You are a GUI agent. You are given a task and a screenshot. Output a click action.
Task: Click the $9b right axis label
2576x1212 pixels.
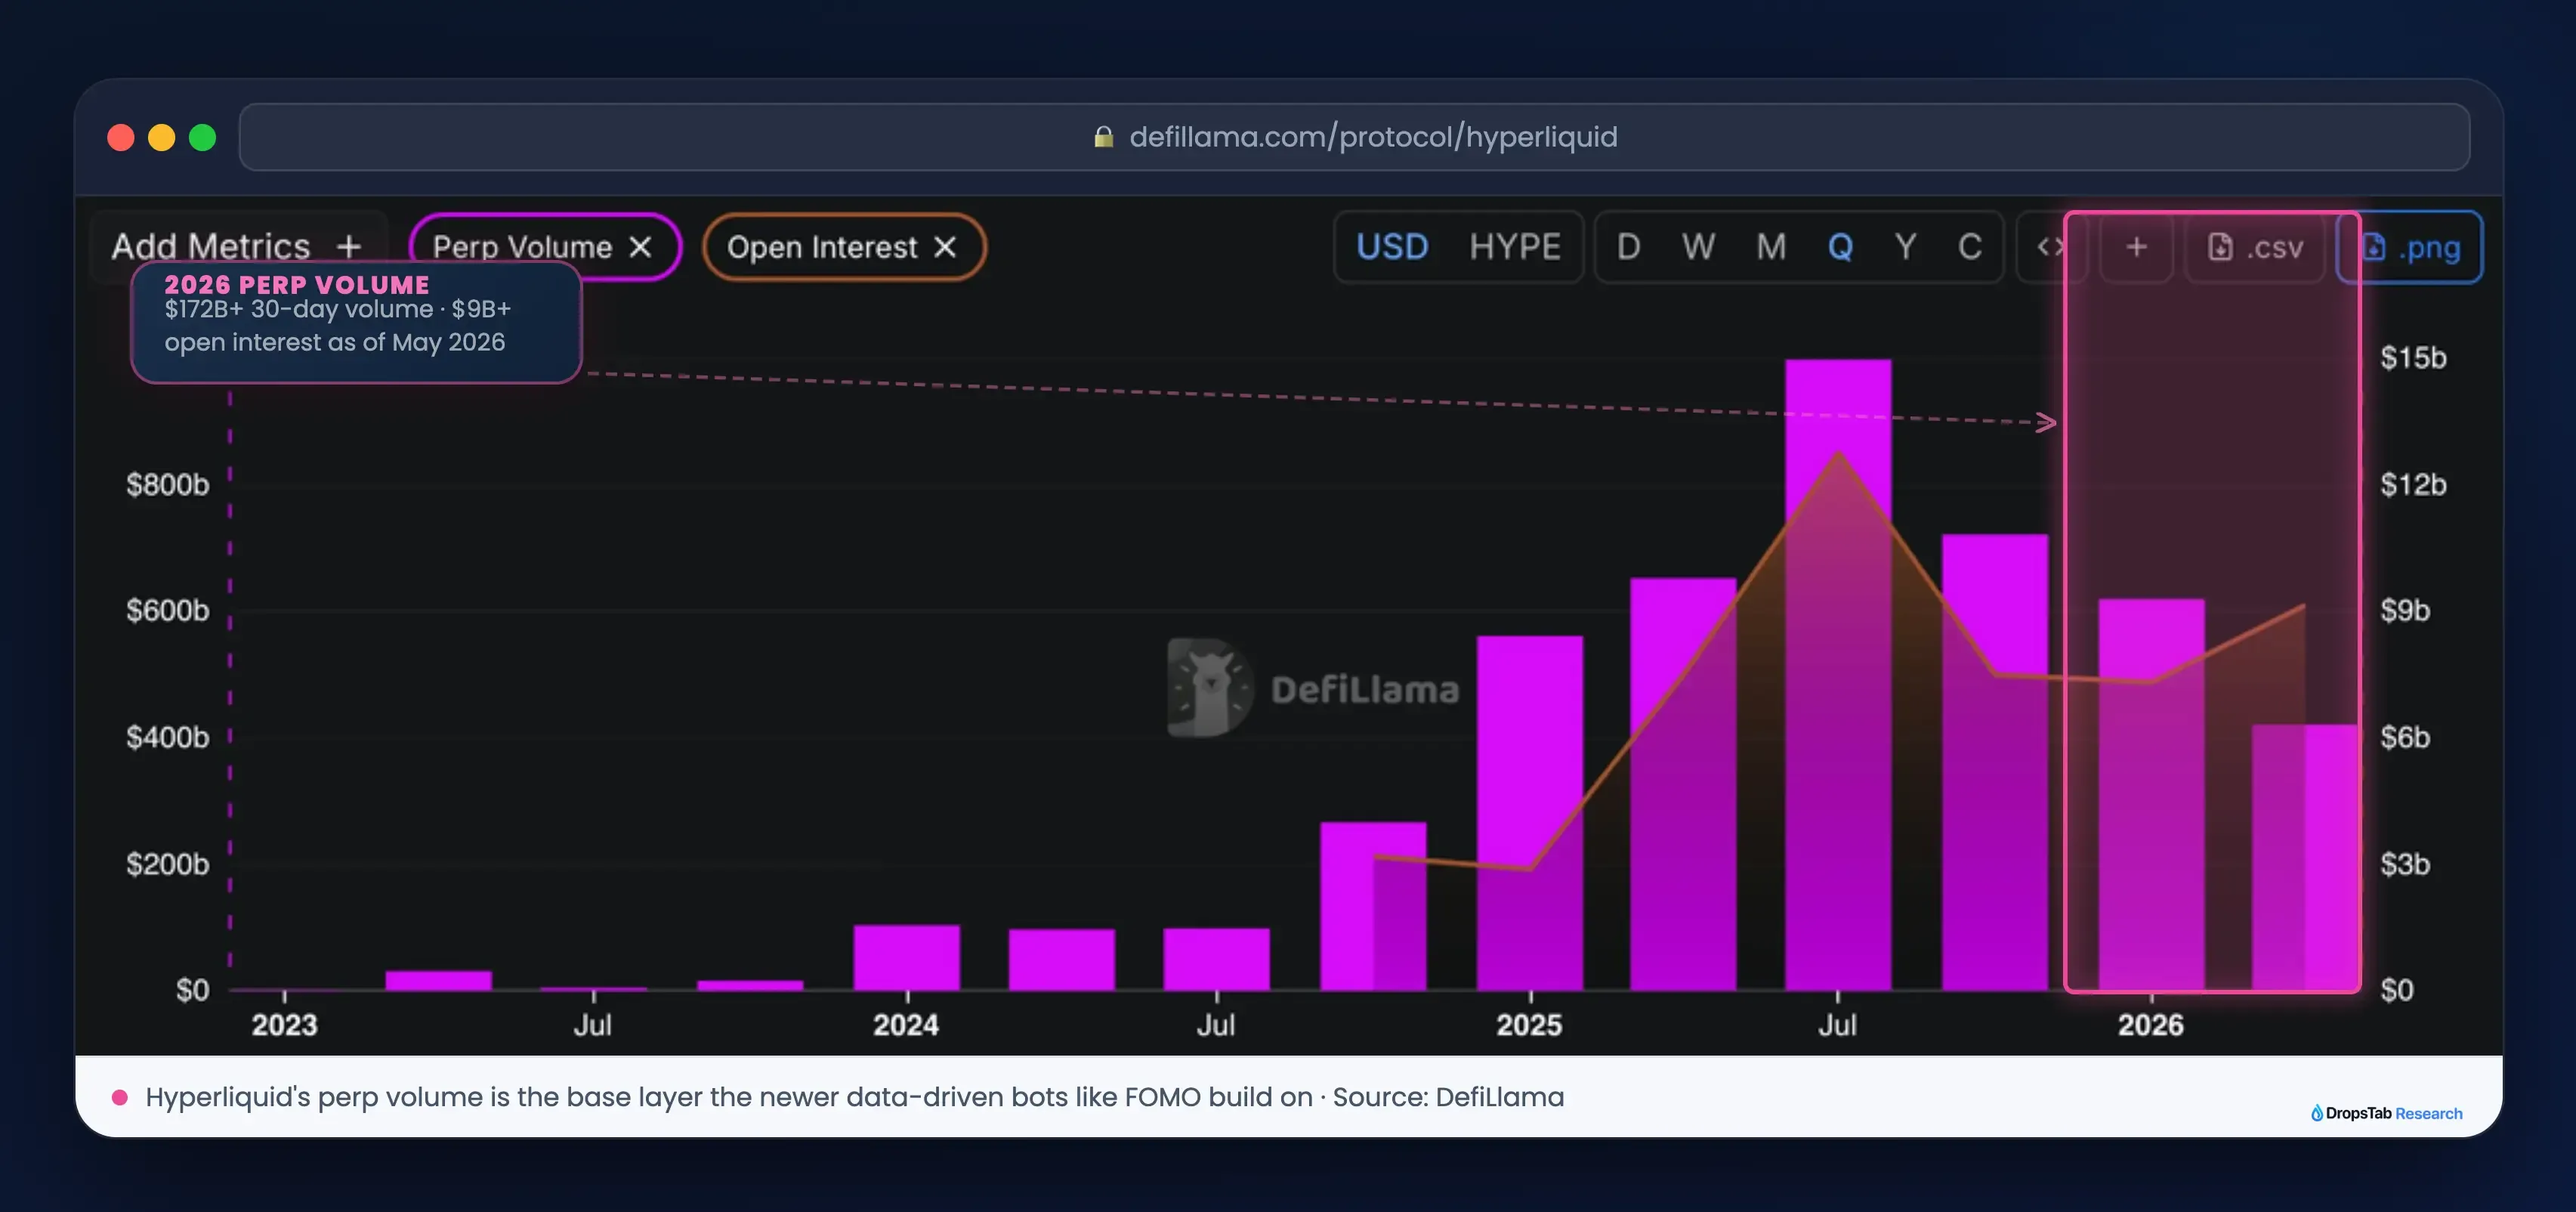pos(2405,611)
